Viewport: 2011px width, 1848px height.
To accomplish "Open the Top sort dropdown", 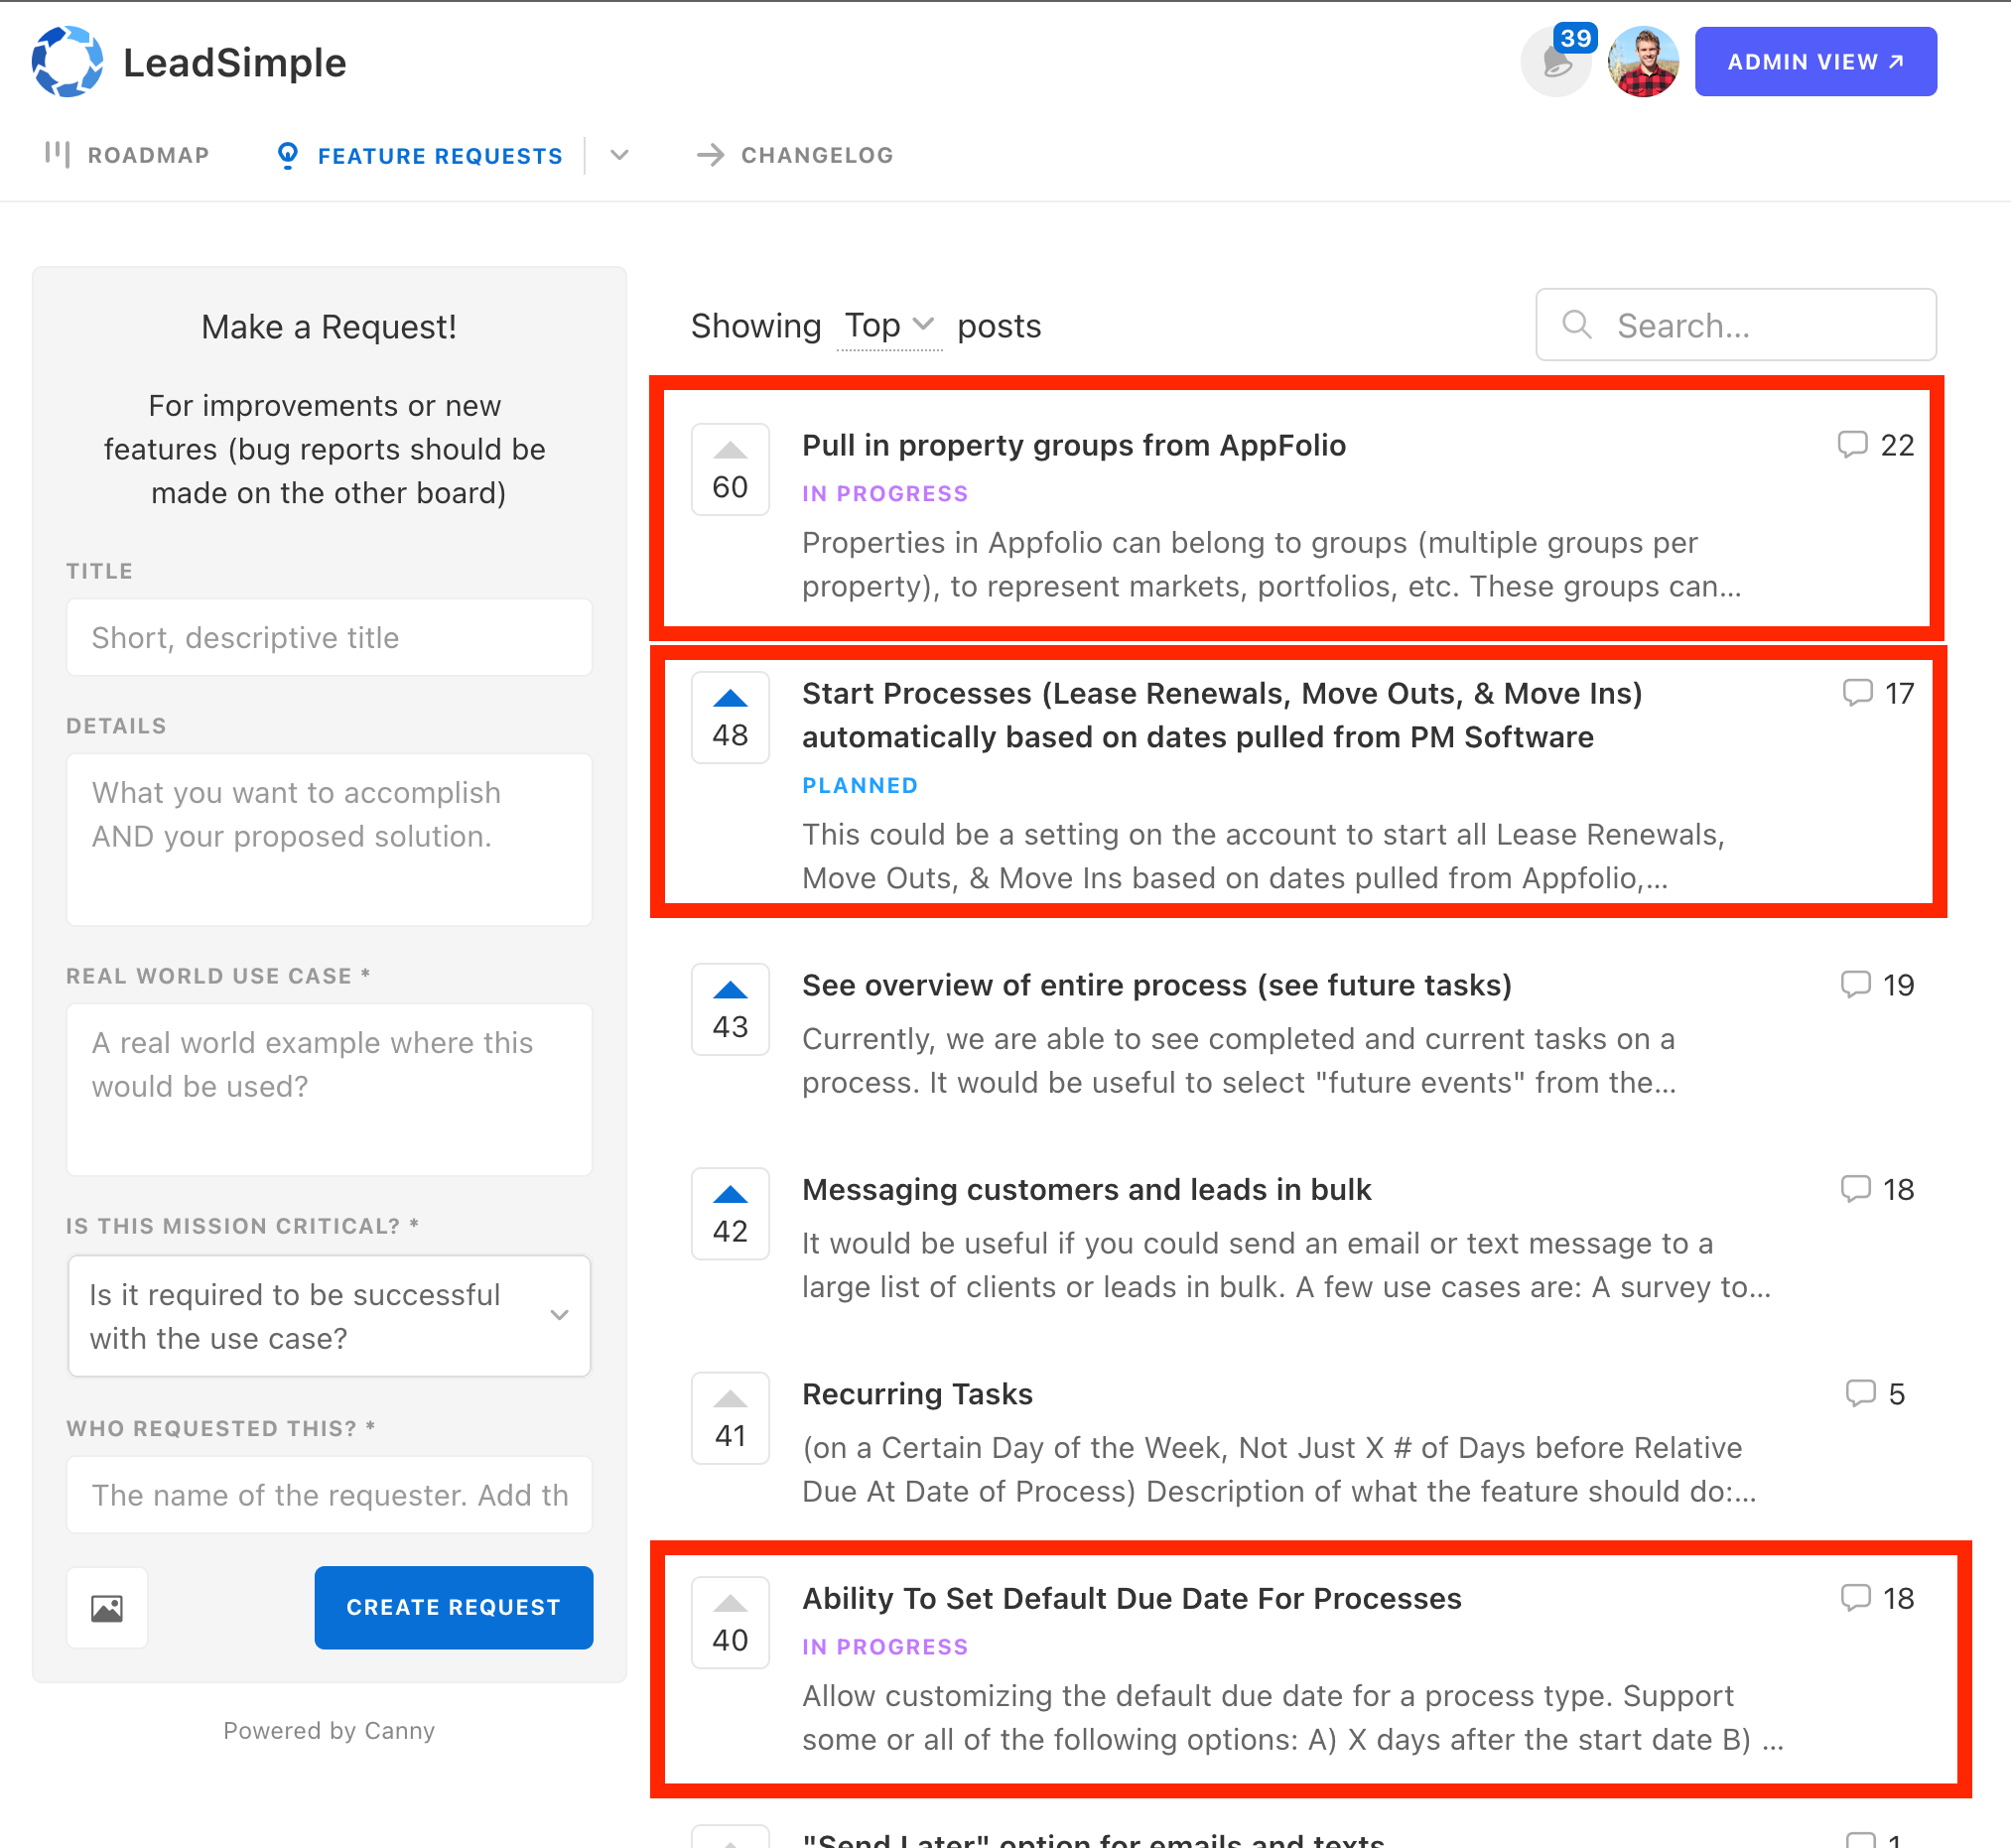I will (x=888, y=326).
